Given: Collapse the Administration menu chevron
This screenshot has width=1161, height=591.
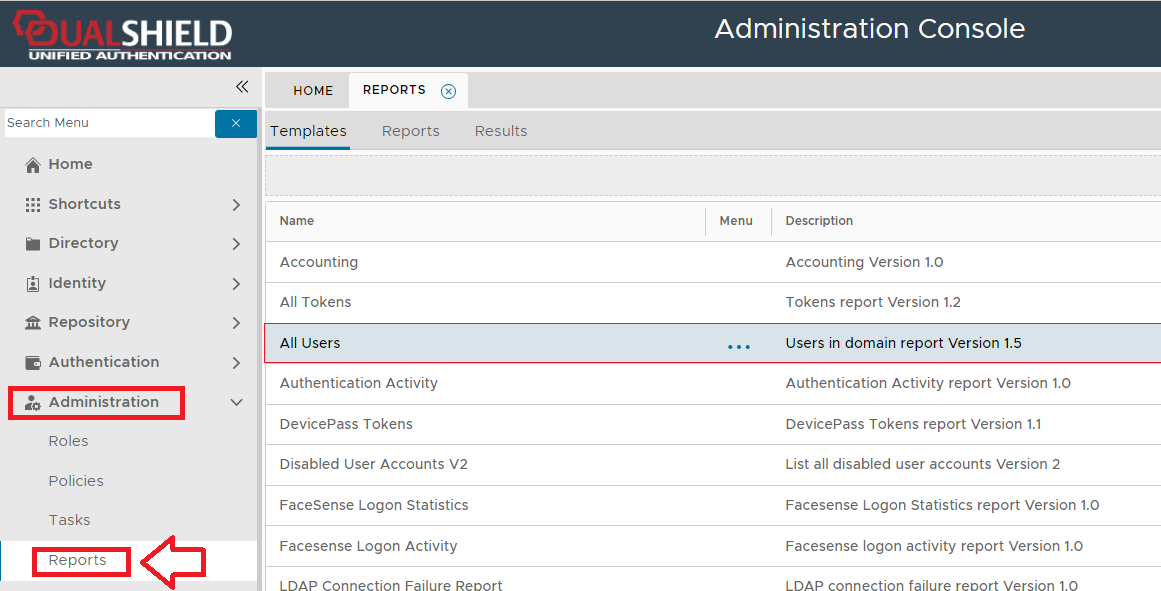Looking at the screenshot, I should (236, 403).
